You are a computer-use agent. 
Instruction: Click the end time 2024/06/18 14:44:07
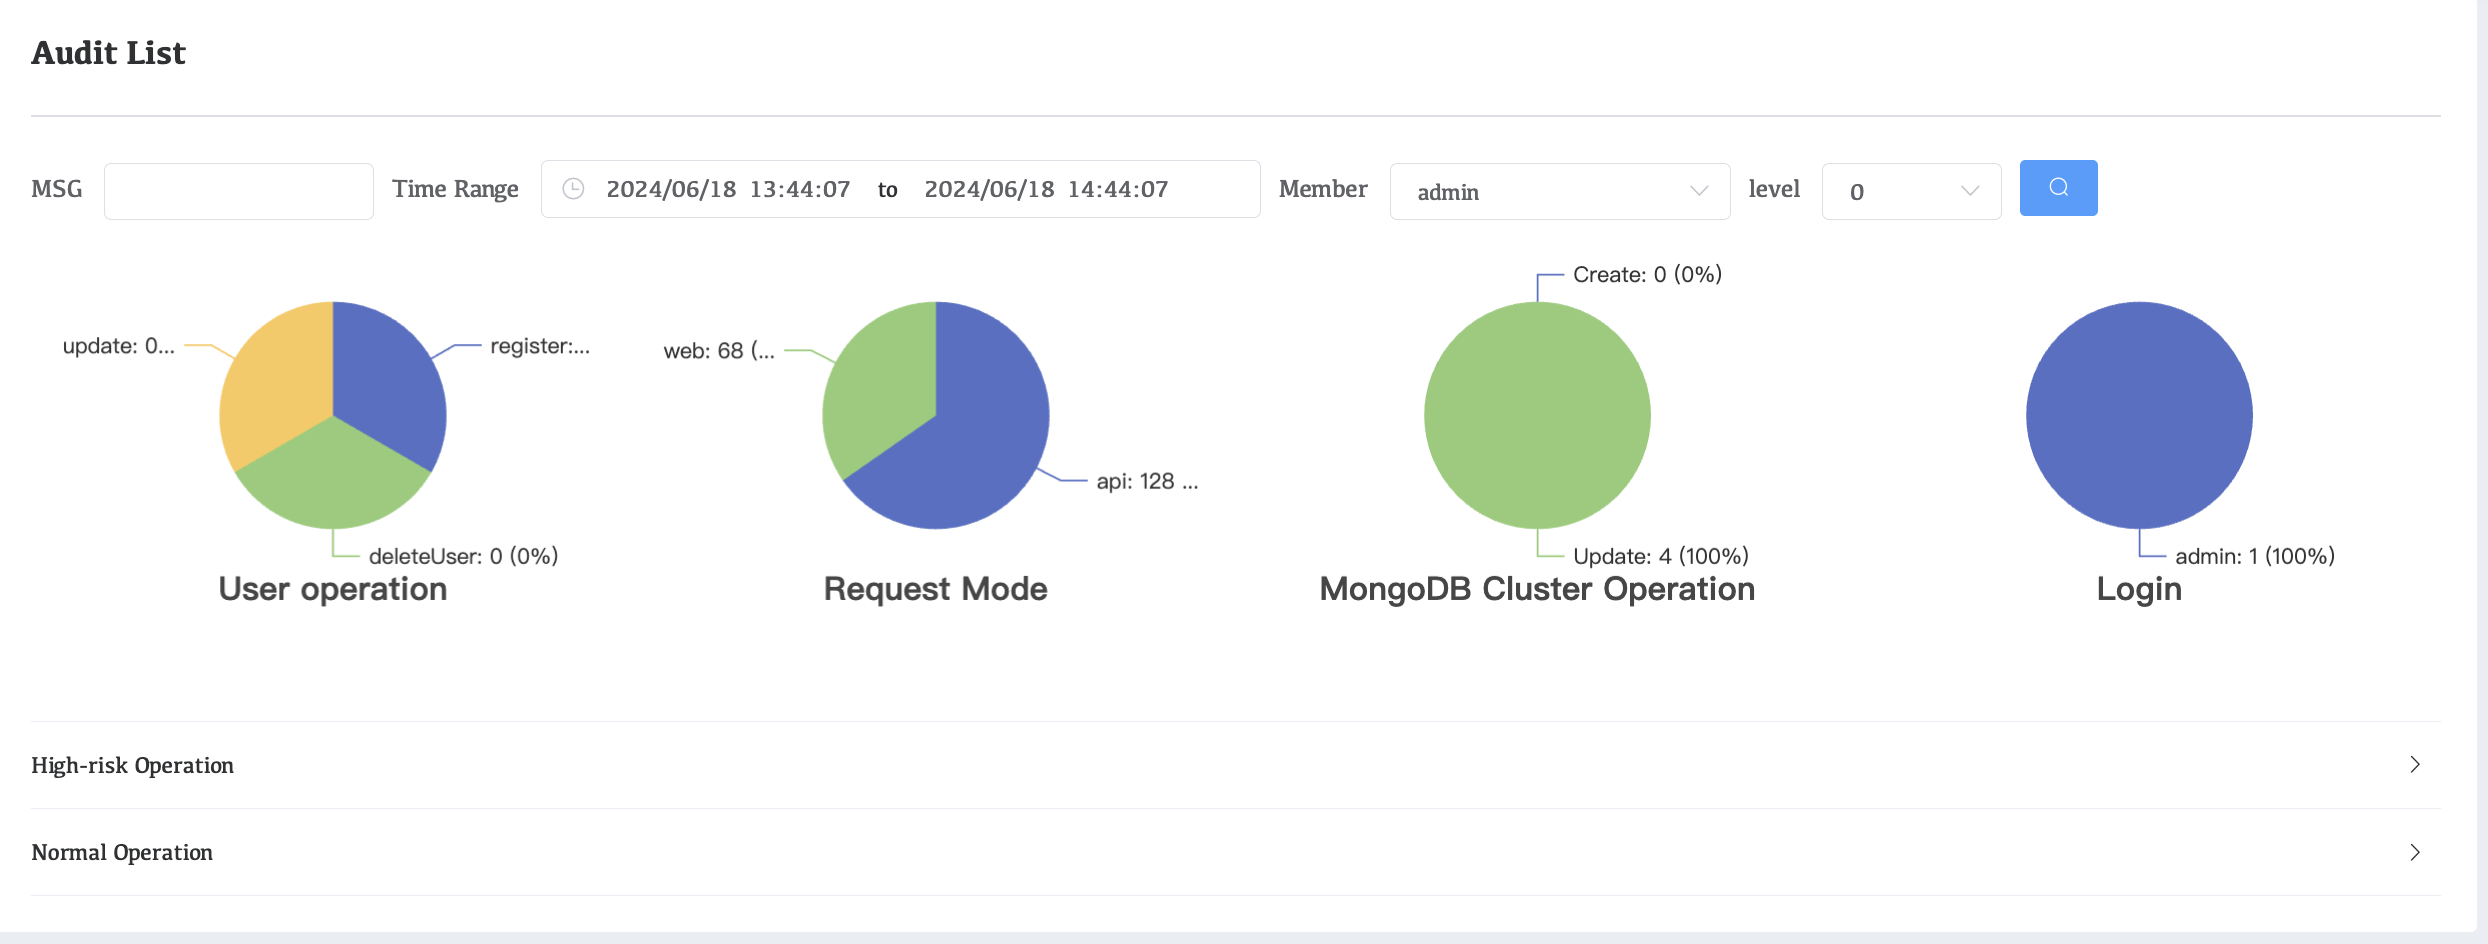pyautogui.click(x=1046, y=189)
